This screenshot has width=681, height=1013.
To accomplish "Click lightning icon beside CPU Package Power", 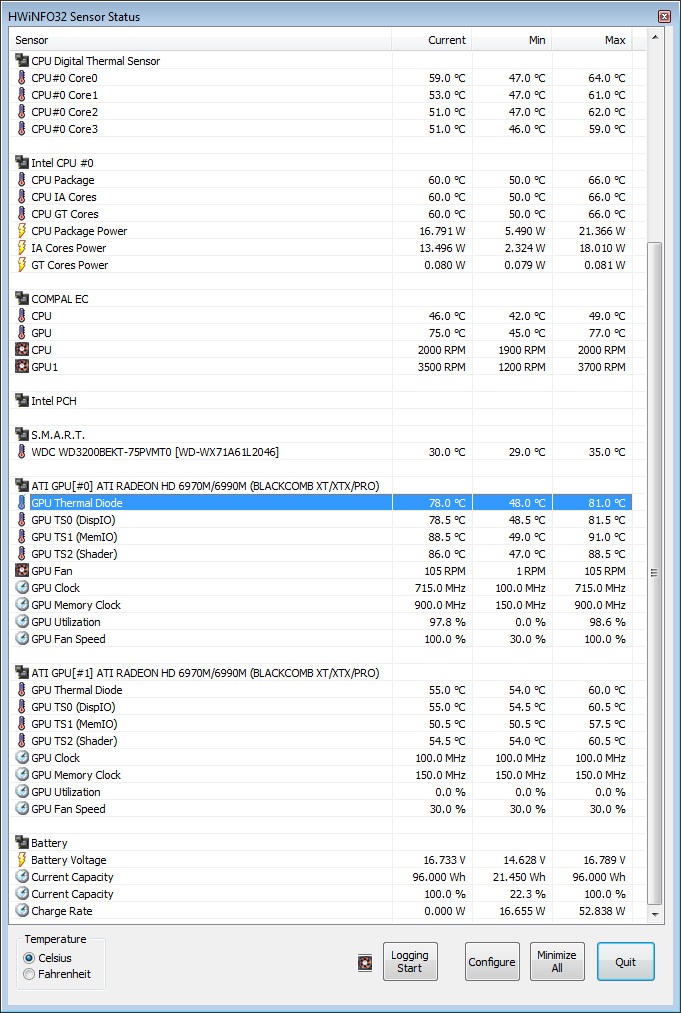I will (22, 231).
